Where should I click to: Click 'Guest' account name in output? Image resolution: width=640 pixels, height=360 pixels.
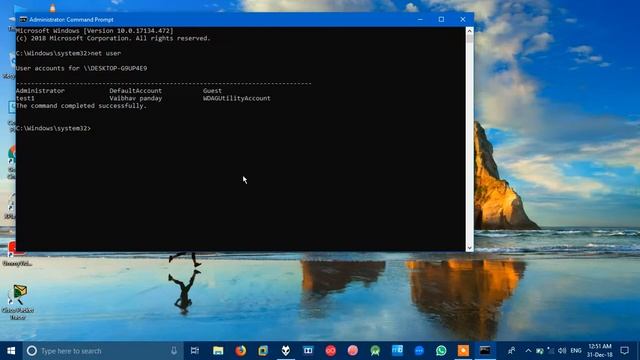(x=212, y=91)
